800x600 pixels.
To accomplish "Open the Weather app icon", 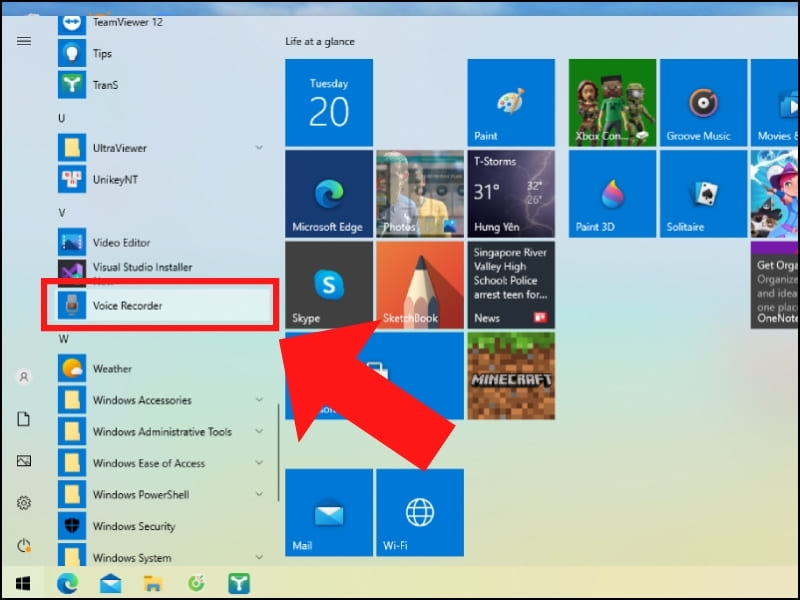I will tap(72, 368).
